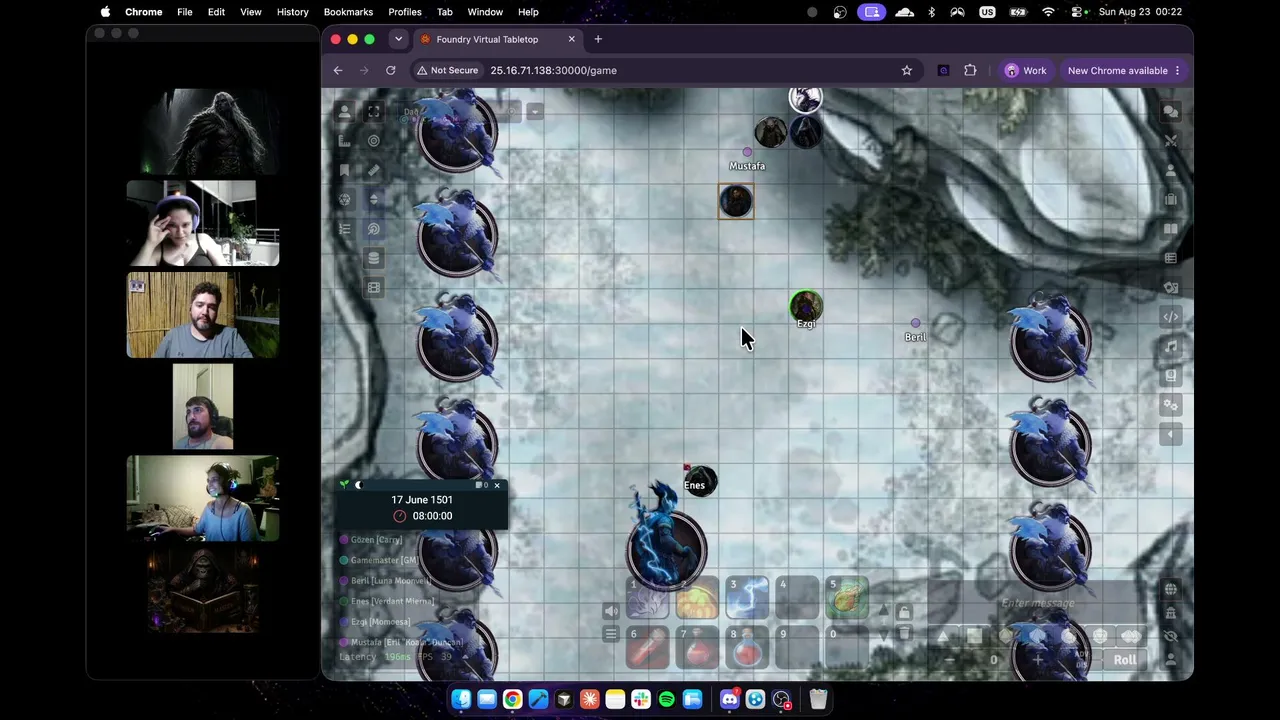
Task: Open the Combat Encounters sidebar tab
Action: click(1171, 141)
